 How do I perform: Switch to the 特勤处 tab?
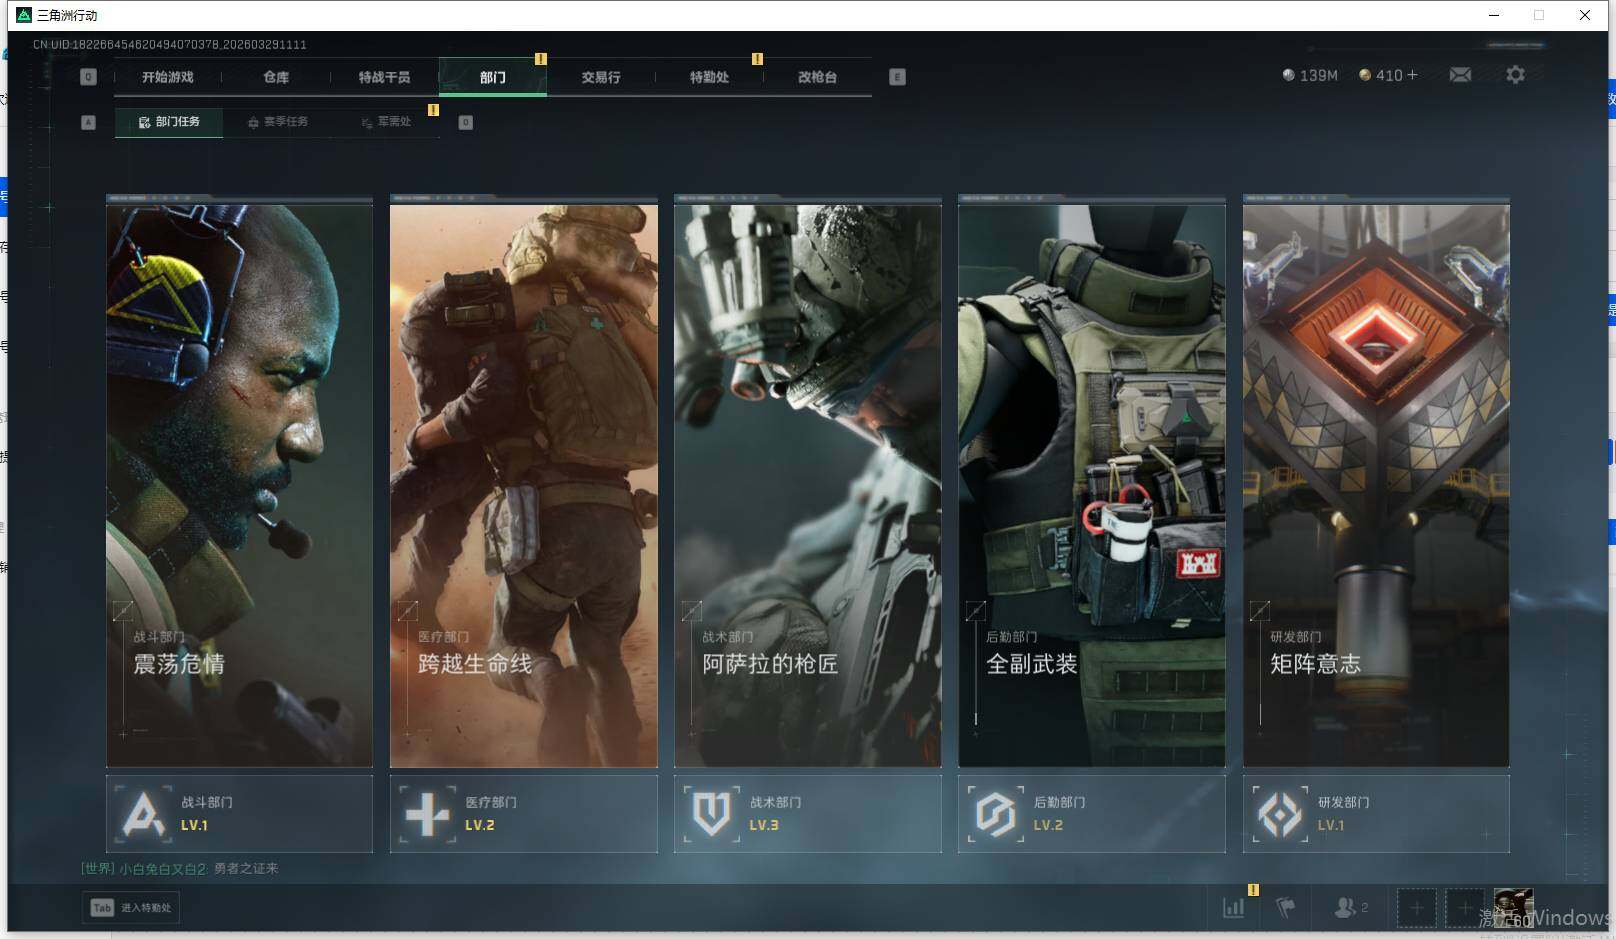pos(709,77)
